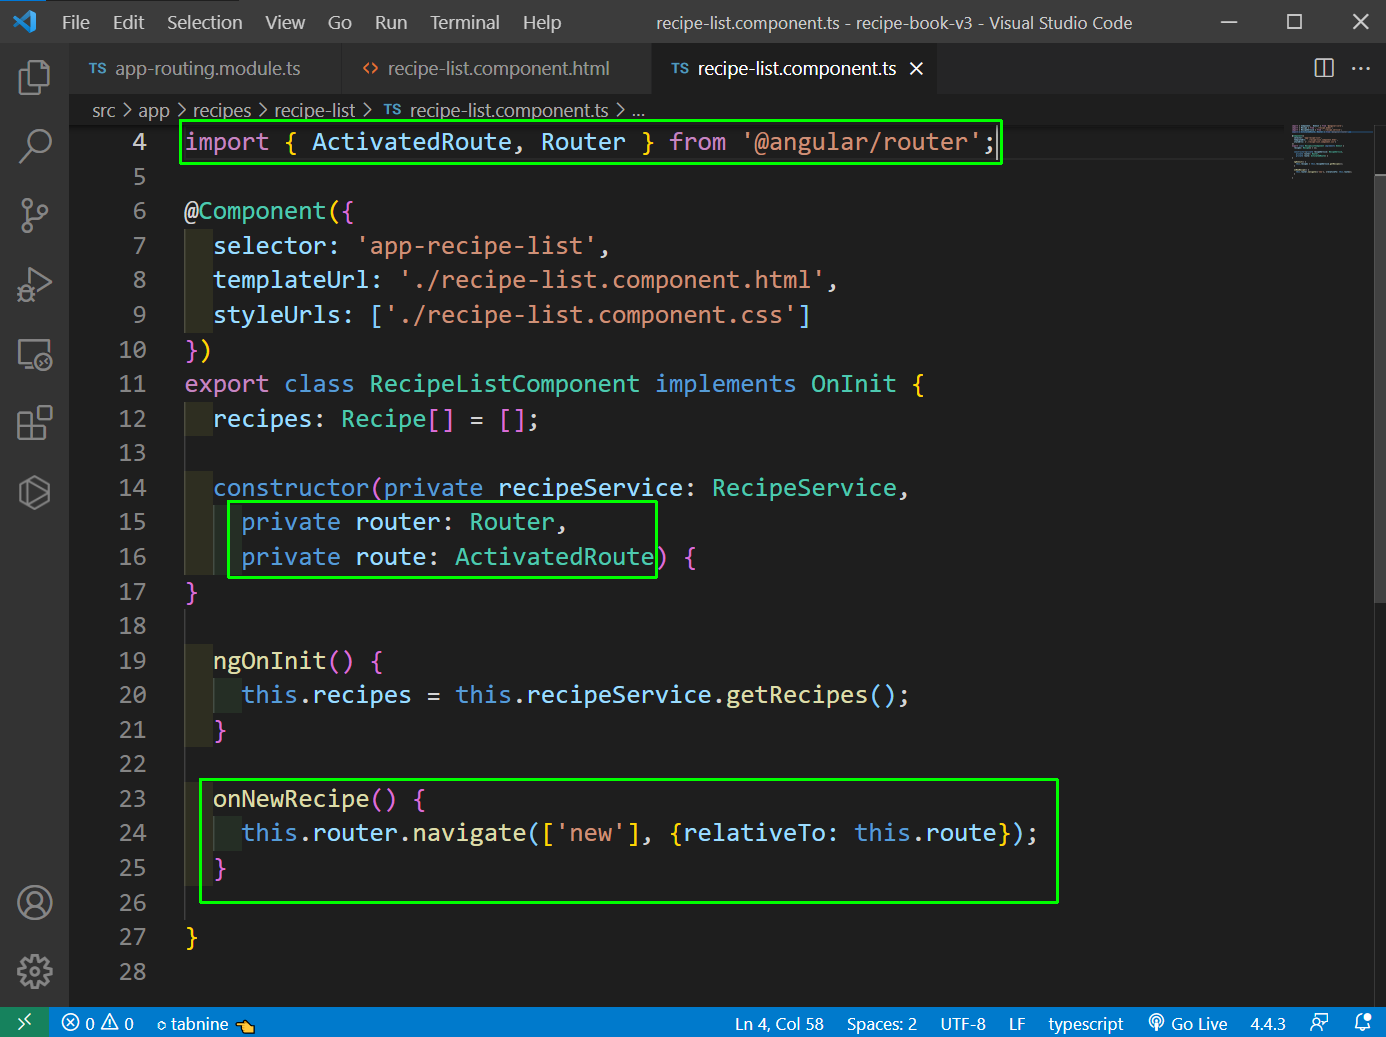
Task: Click the '@Component' decorator
Action: coord(255,211)
